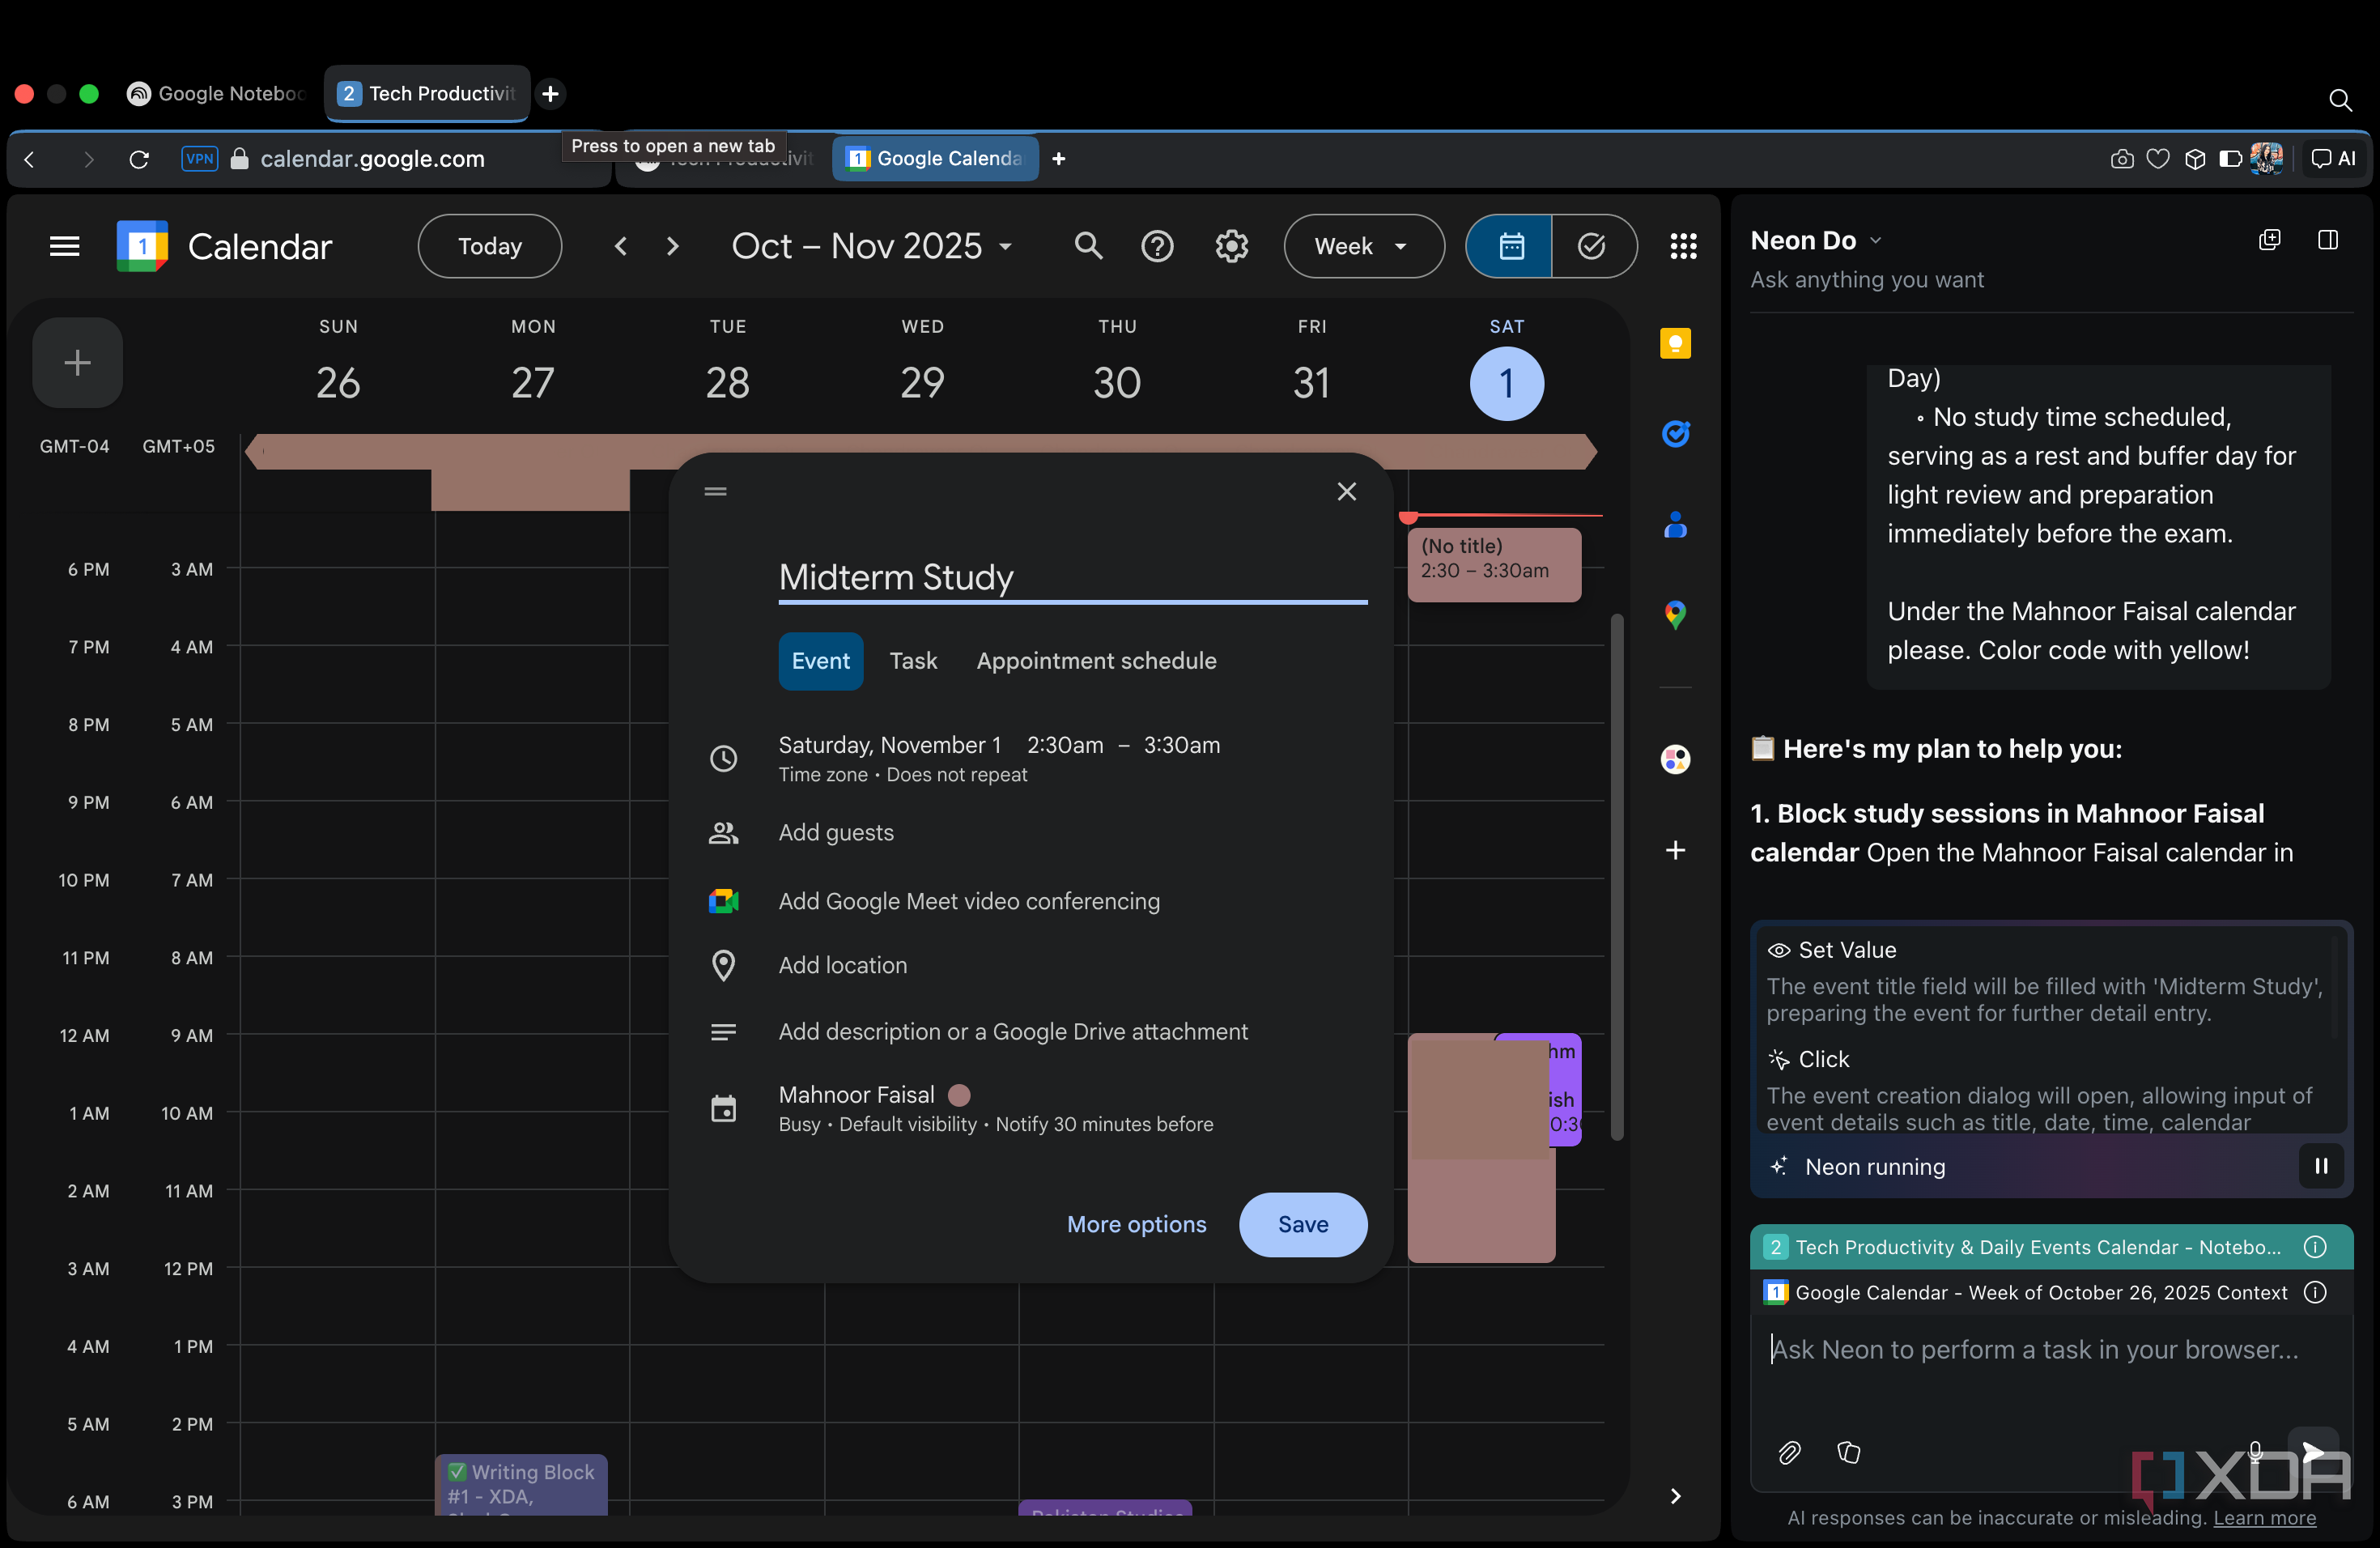Open the Calendar settings gear menu
Viewport: 2380px width, 1548px height.
click(1231, 246)
